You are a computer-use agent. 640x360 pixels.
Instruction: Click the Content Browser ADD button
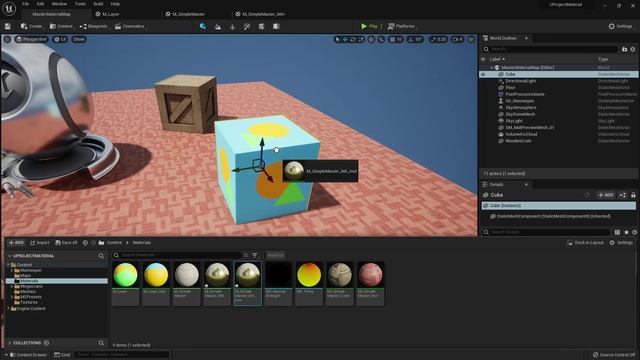click(x=16, y=242)
